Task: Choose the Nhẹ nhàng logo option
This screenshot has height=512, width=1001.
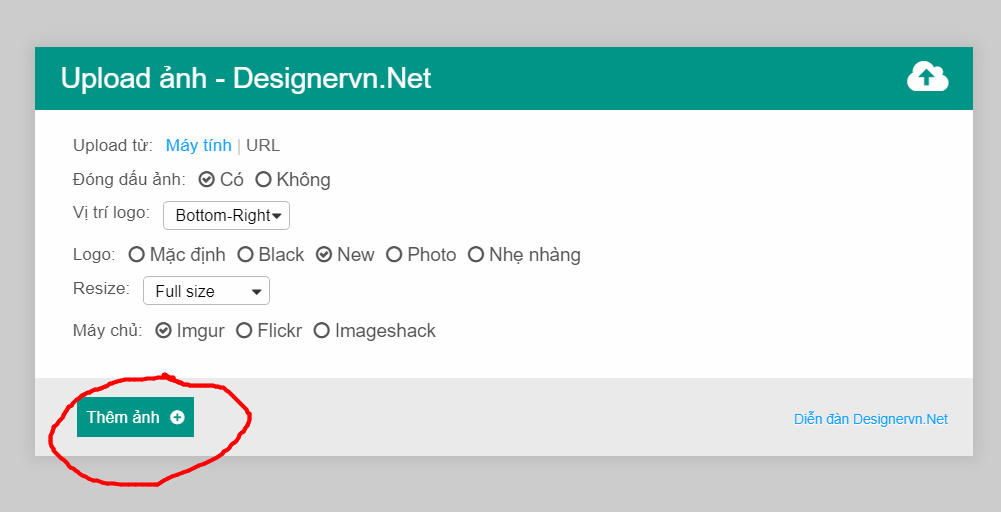Action: pos(524,255)
